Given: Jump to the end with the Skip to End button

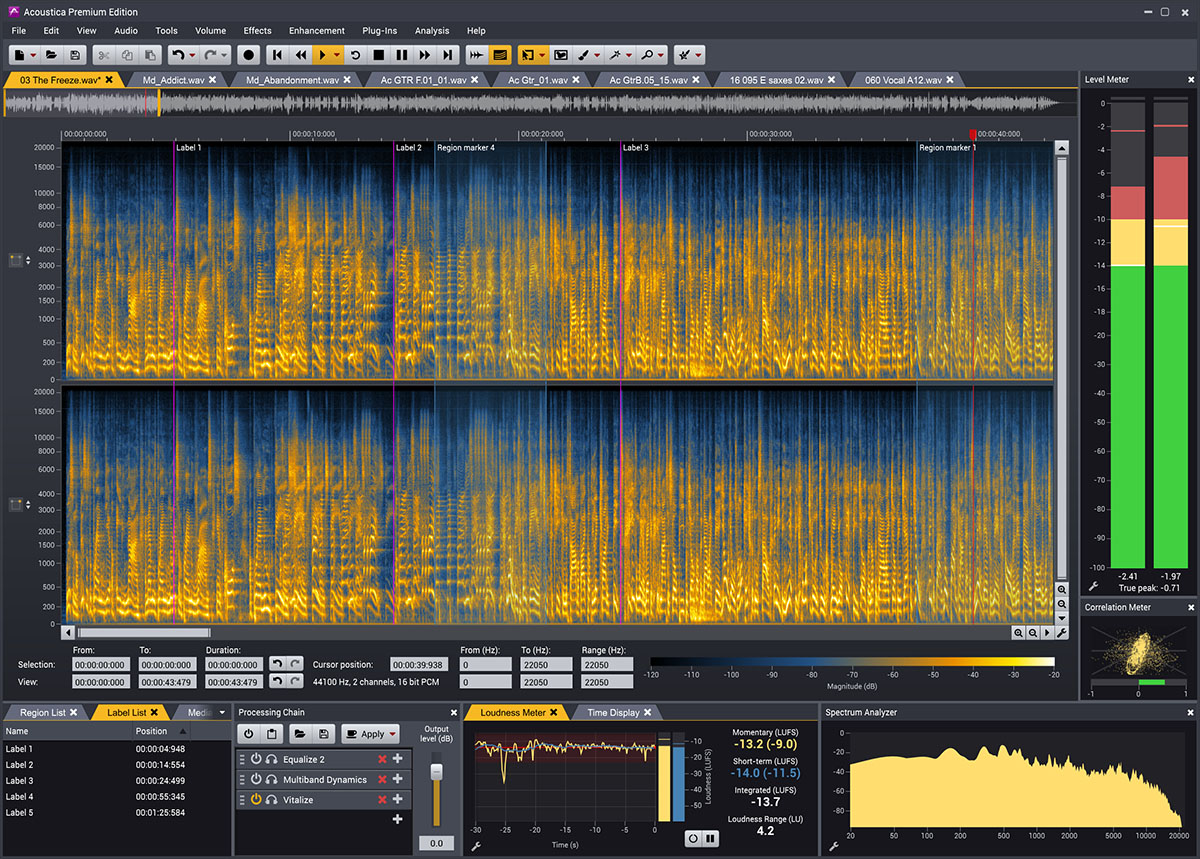Looking at the screenshot, I should (449, 55).
